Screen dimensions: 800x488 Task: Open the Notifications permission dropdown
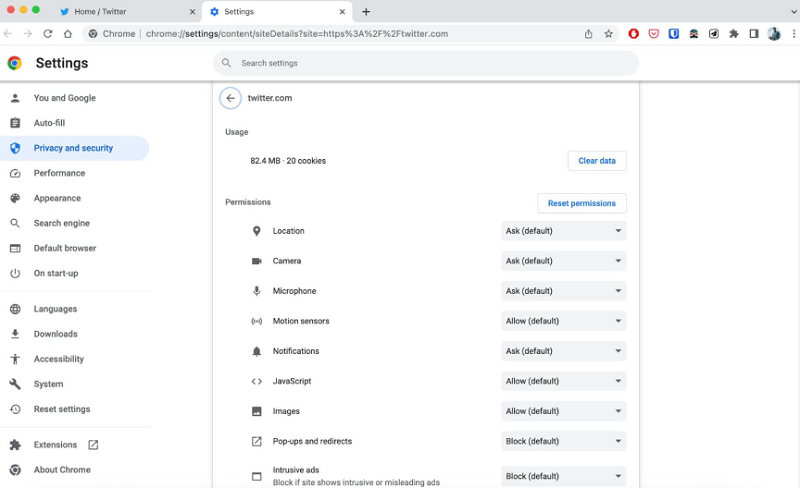[x=563, y=351]
